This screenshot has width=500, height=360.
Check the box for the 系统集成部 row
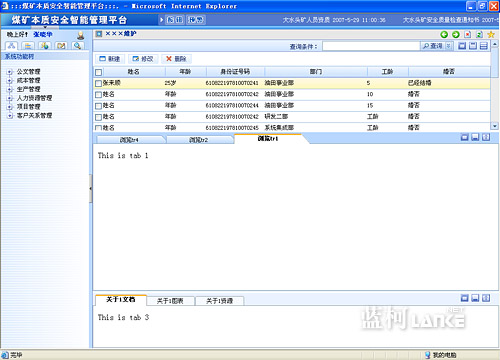coord(98,128)
